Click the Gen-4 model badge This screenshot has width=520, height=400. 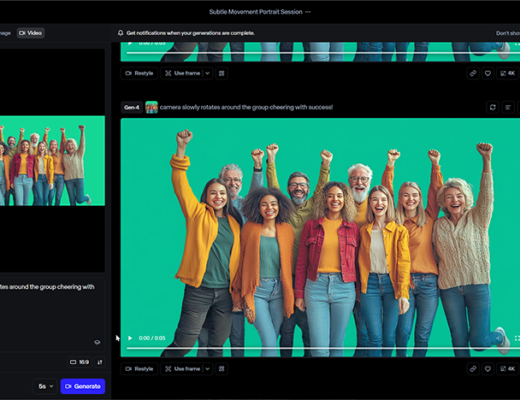pos(132,107)
